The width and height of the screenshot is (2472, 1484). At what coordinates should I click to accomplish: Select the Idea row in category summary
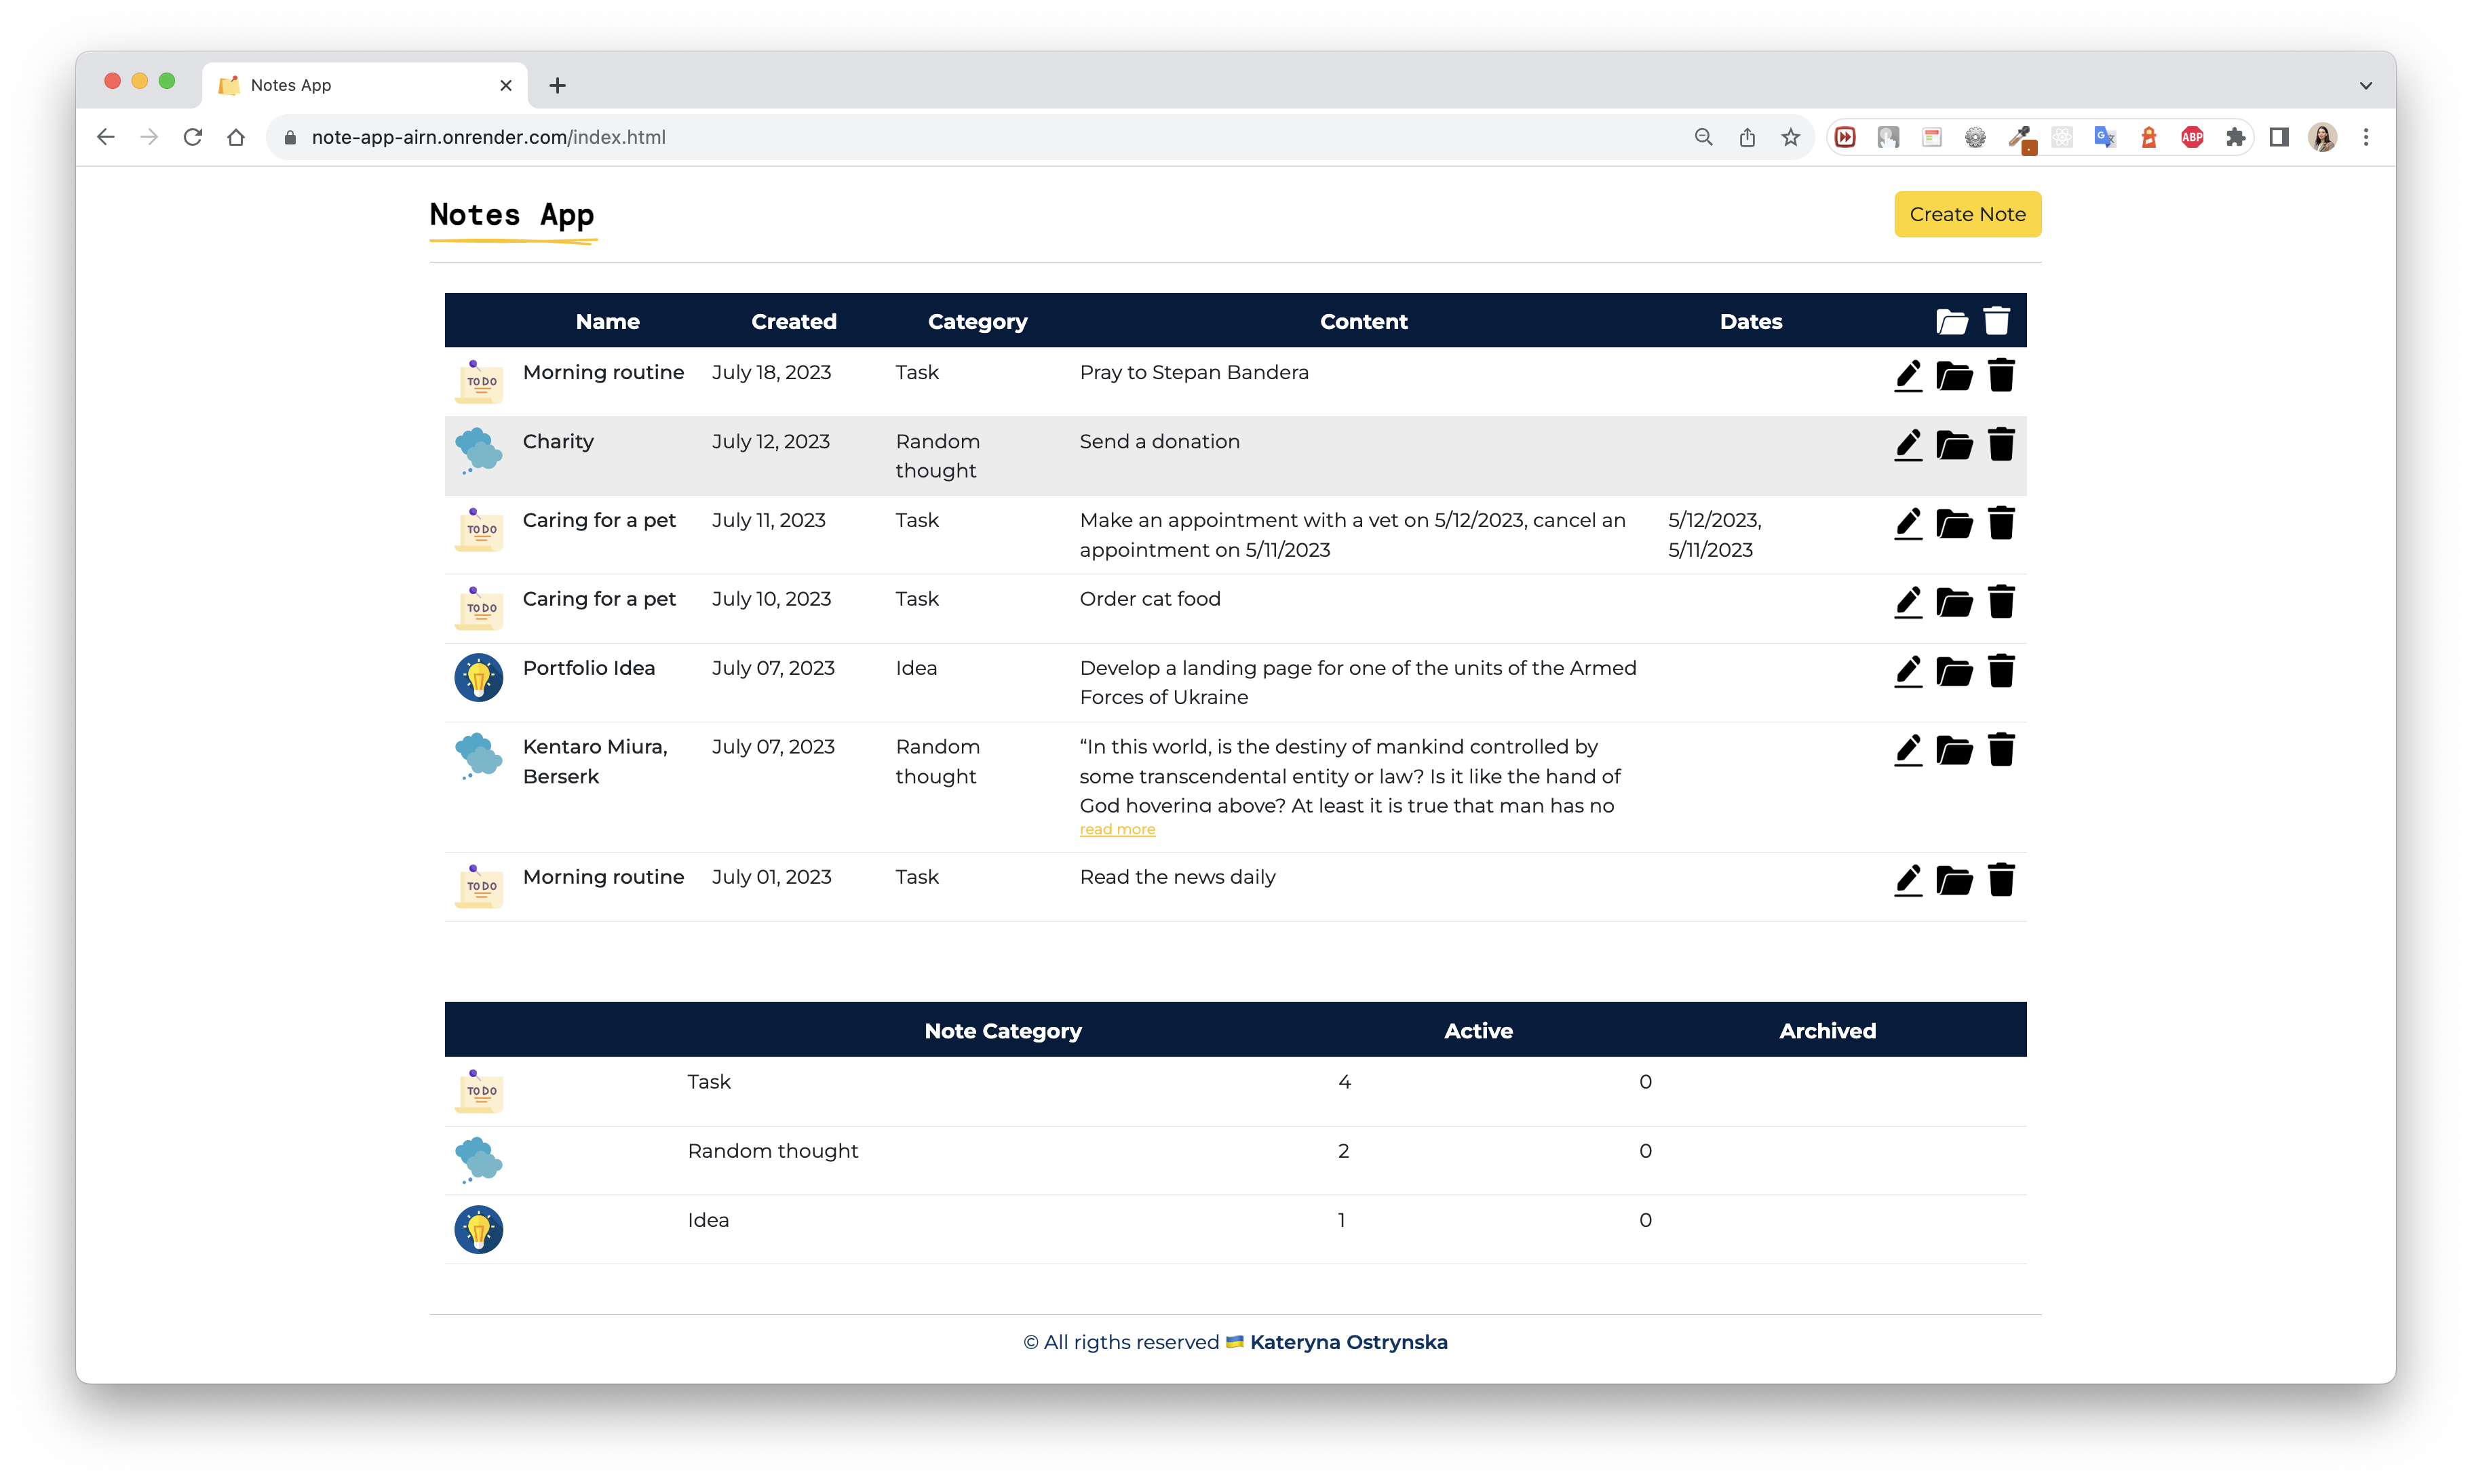1235,1229
